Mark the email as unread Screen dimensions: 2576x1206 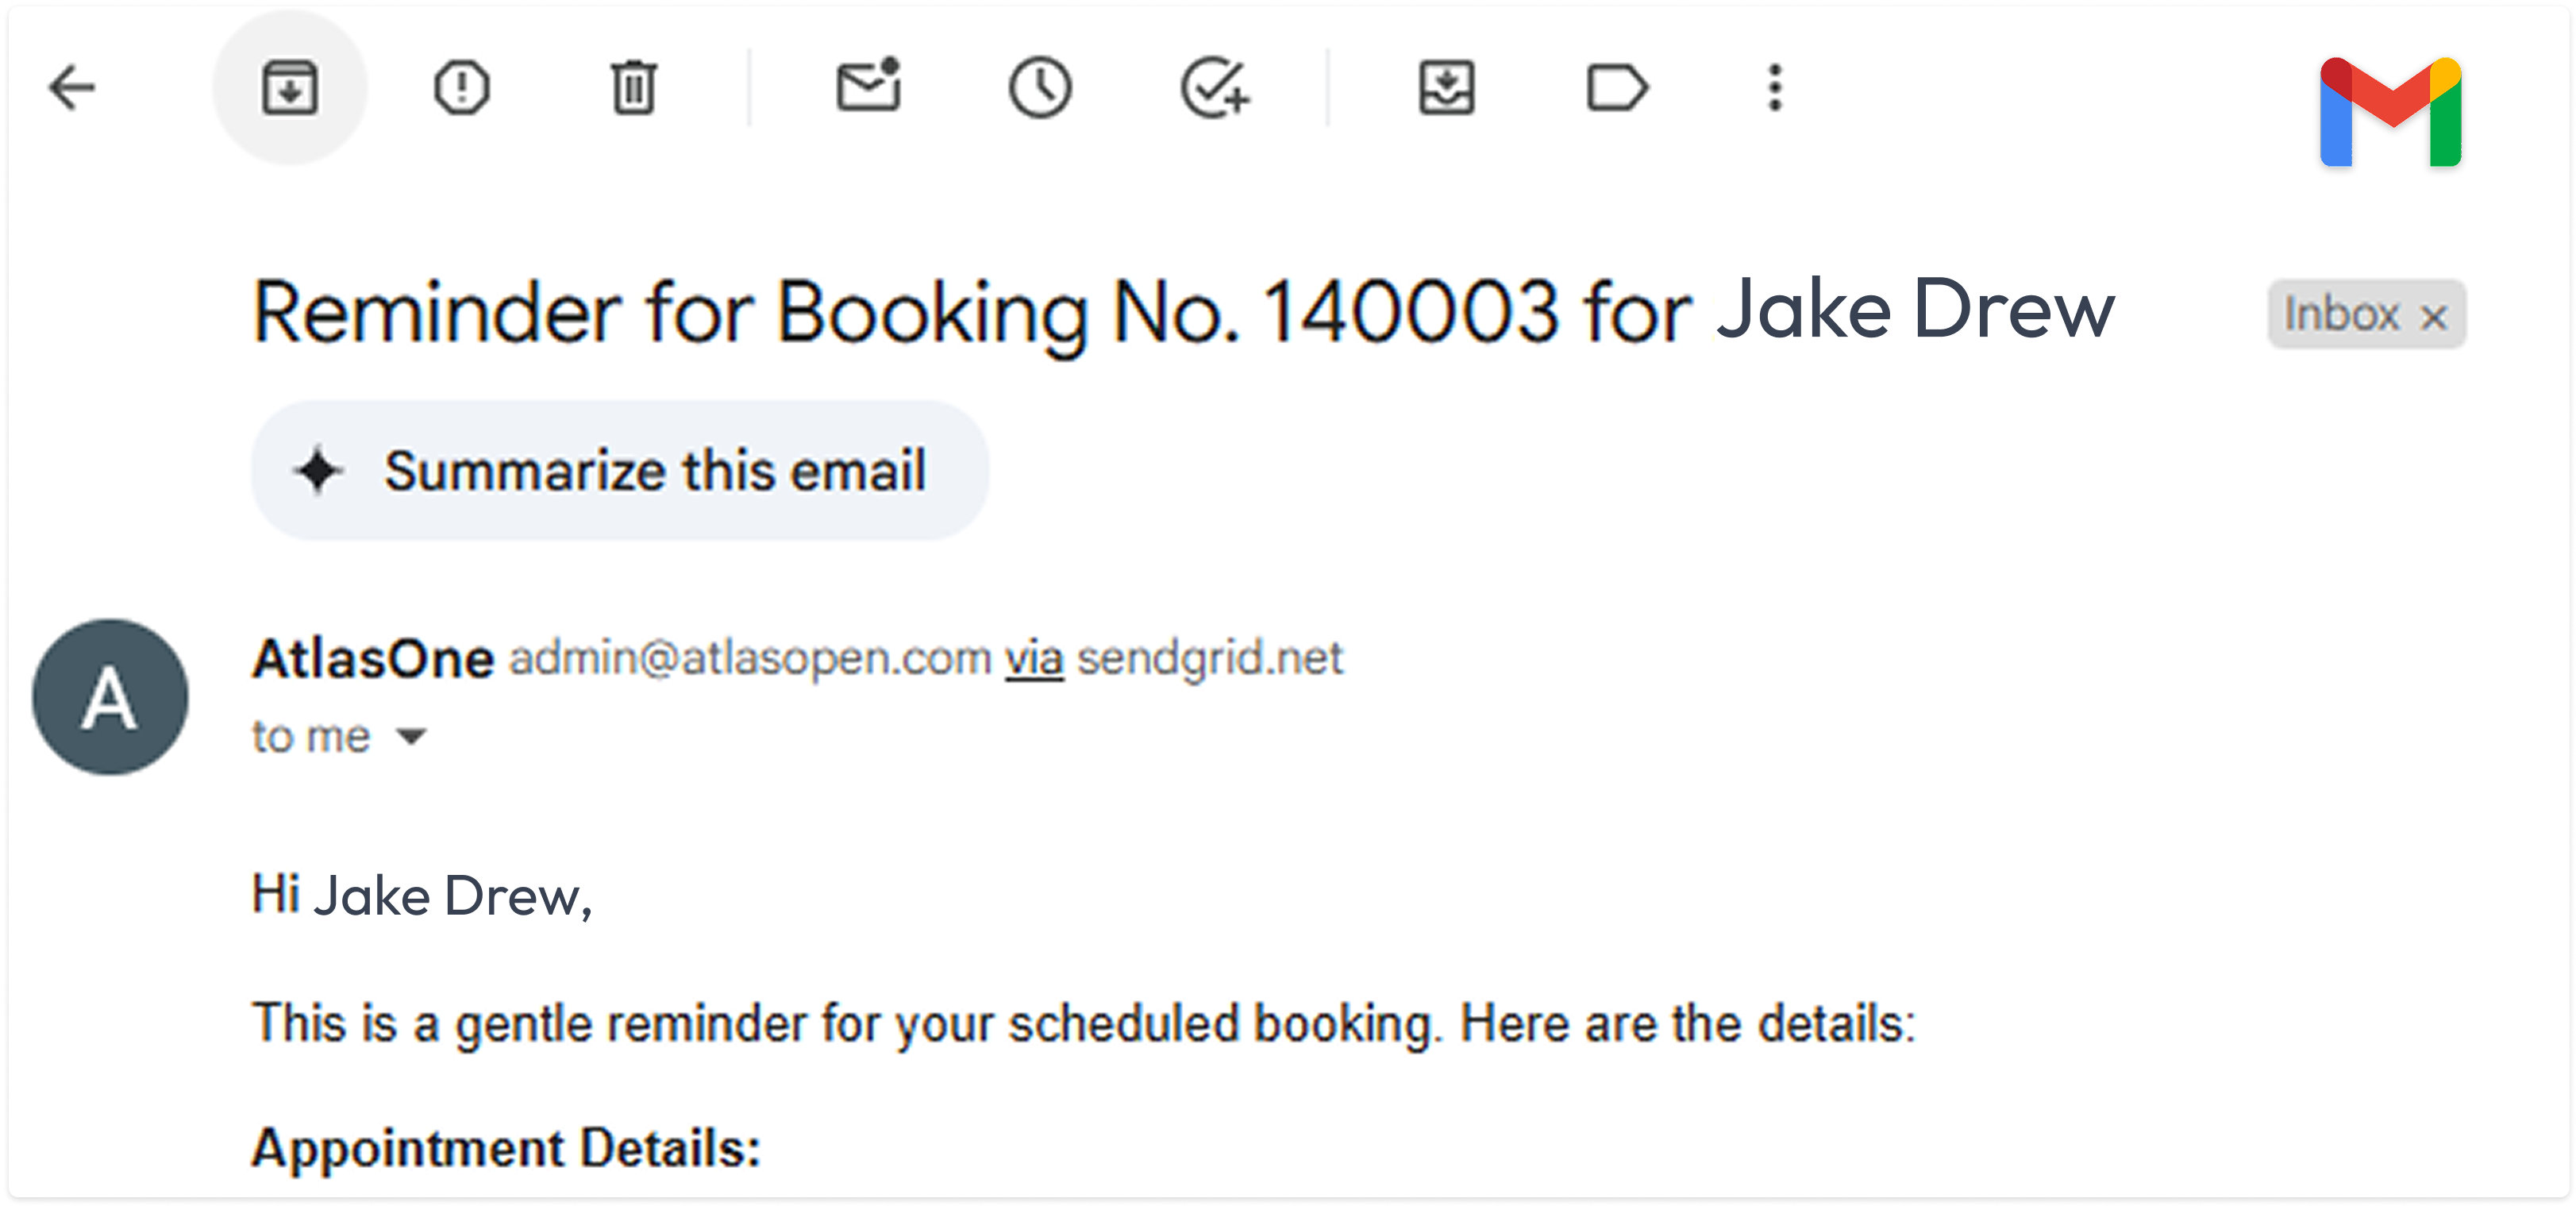coord(868,85)
